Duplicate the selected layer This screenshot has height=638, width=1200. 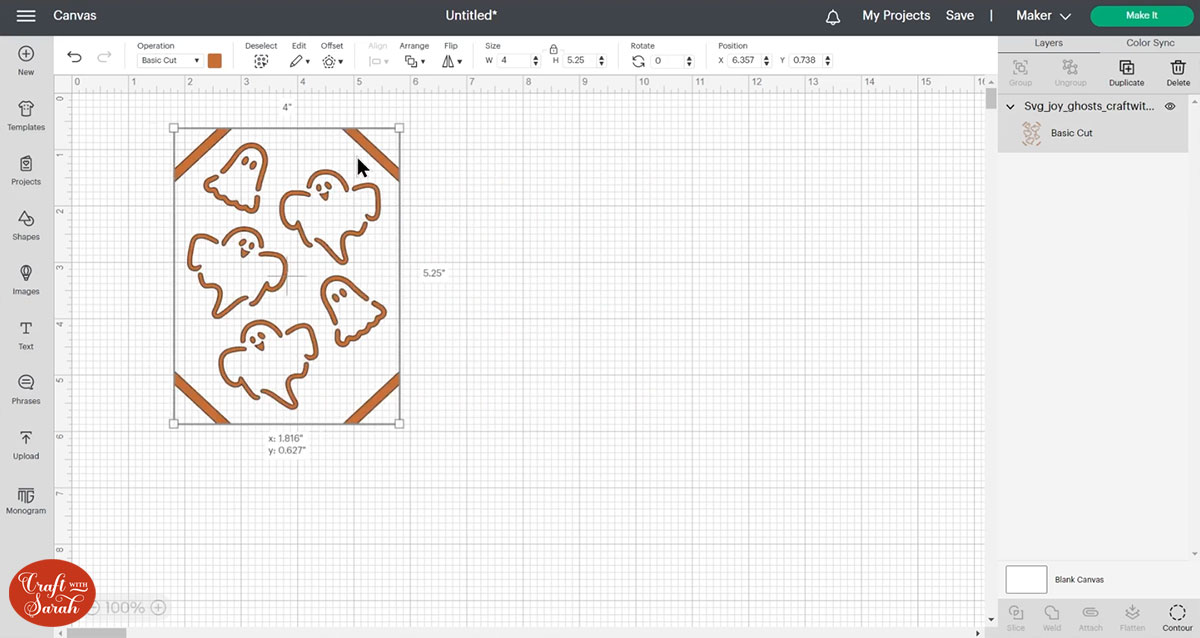pos(1126,71)
